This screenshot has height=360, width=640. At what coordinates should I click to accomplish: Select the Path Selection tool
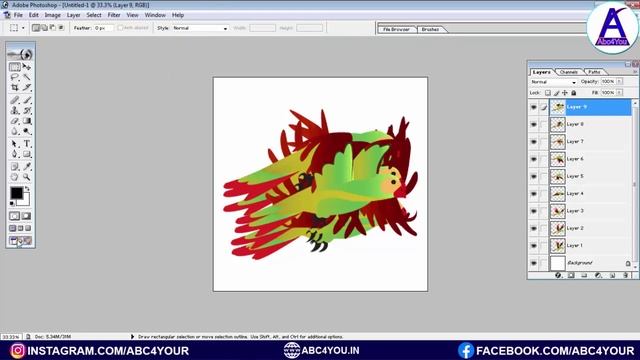[x=15, y=144]
